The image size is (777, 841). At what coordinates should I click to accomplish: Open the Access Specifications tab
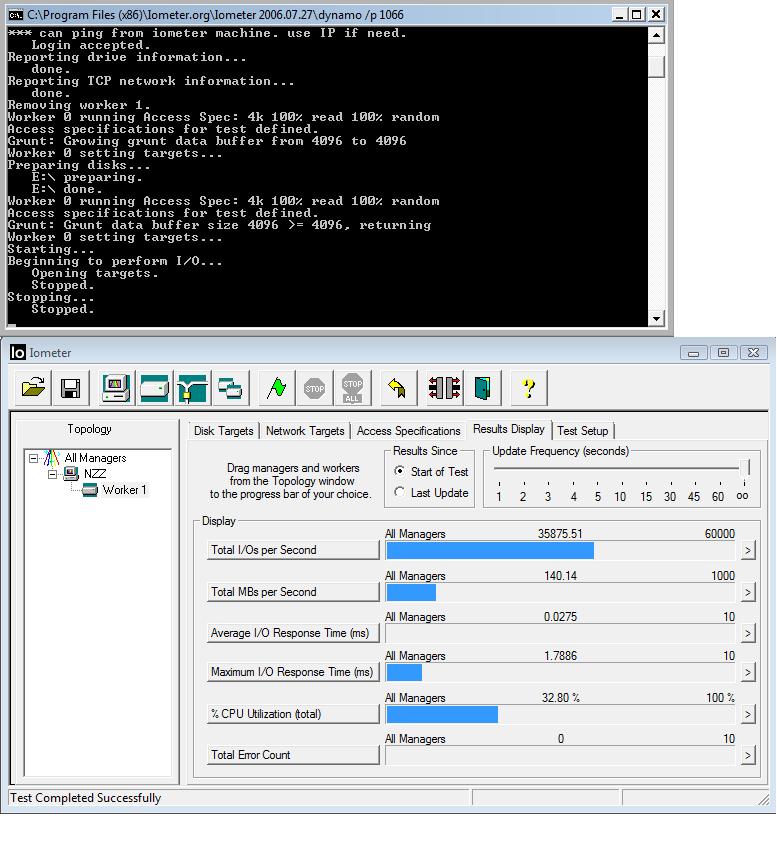click(409, 431)
